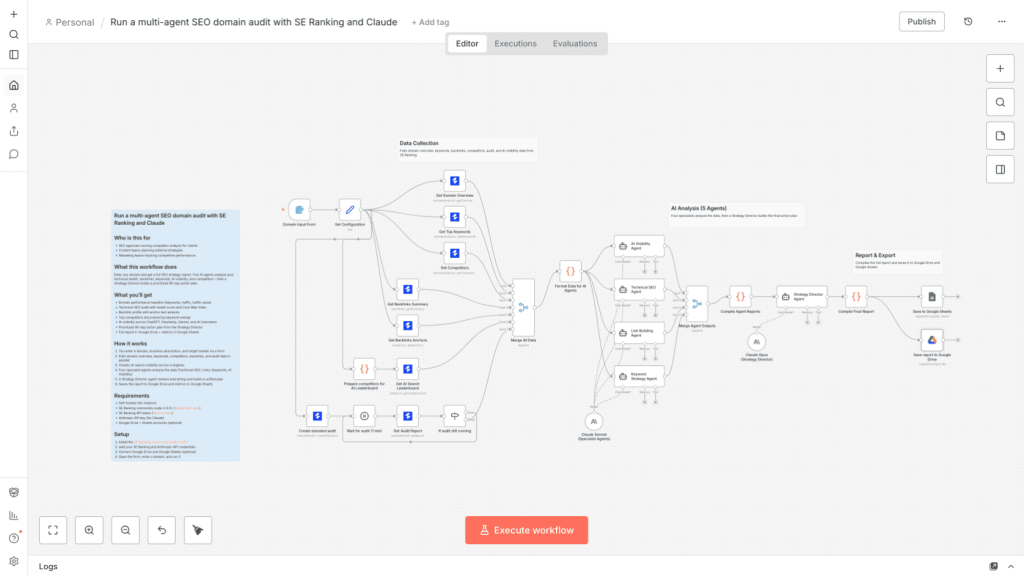1024x576 pixels.
Task: Open the three-dot workflow options menu
Action: coord(1001,22)
